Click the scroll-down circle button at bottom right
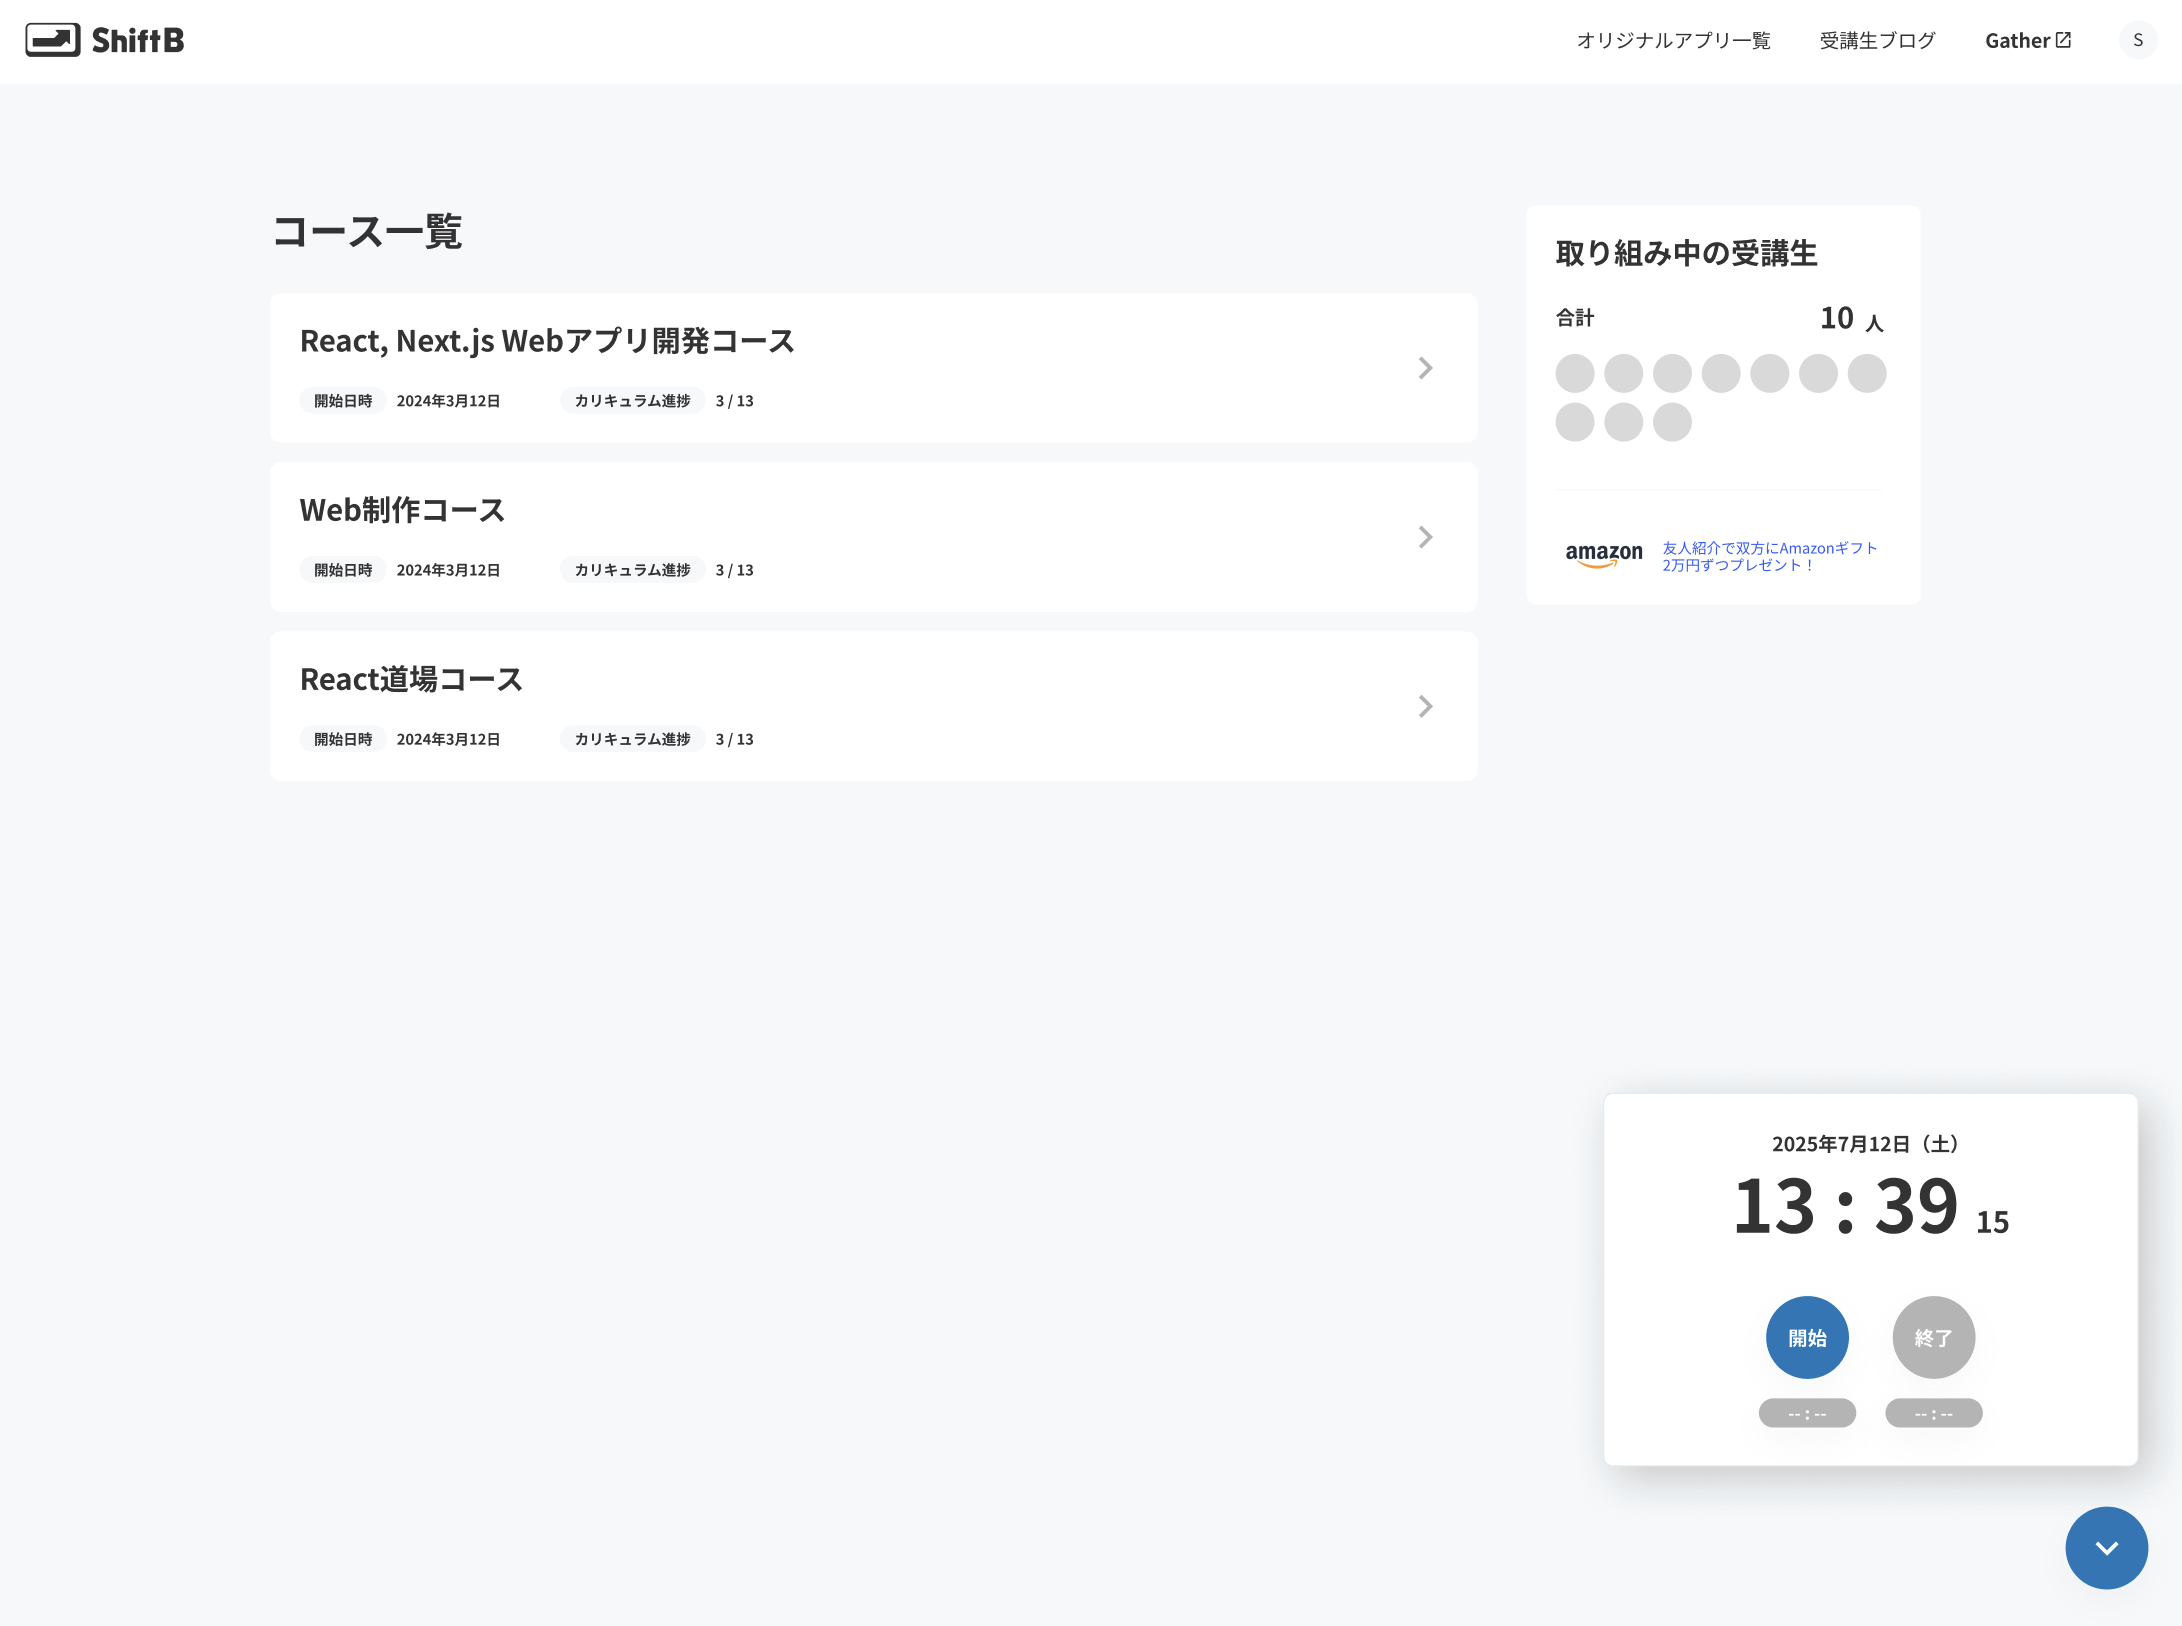Viewport: 2182px width, 1626px height. point(2106,1547)
